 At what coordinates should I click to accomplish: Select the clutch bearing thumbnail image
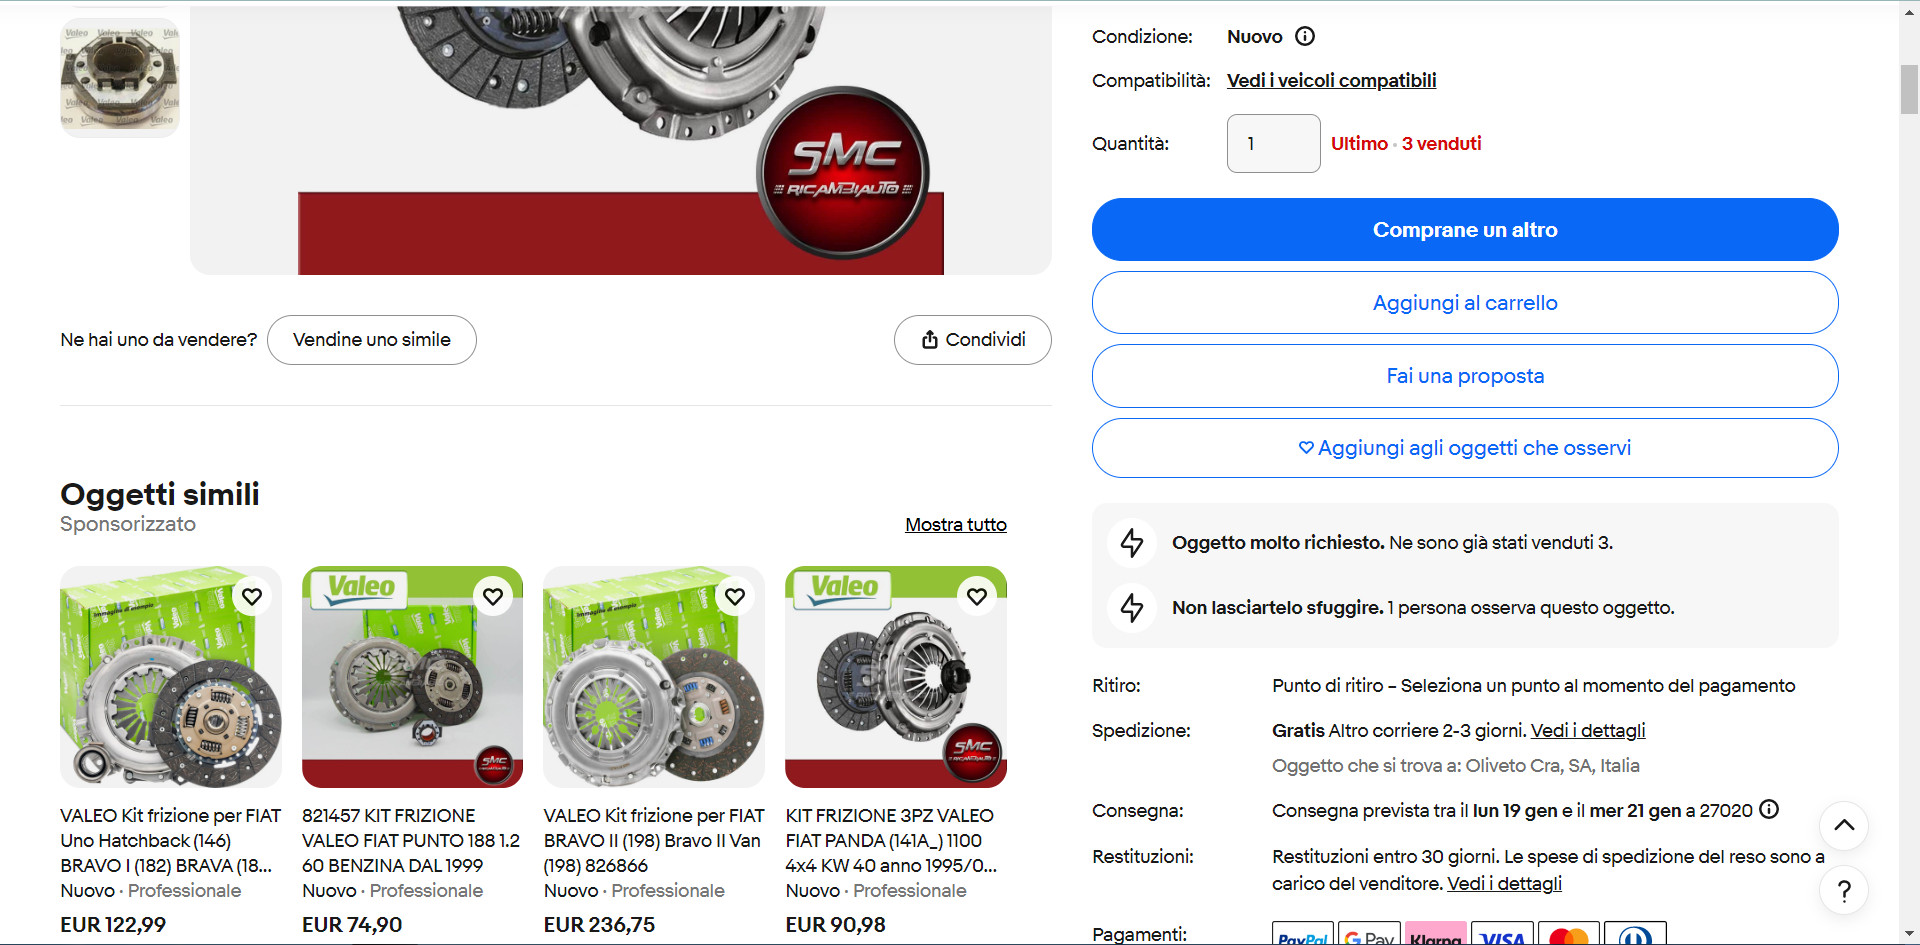[x=120, y=78]
